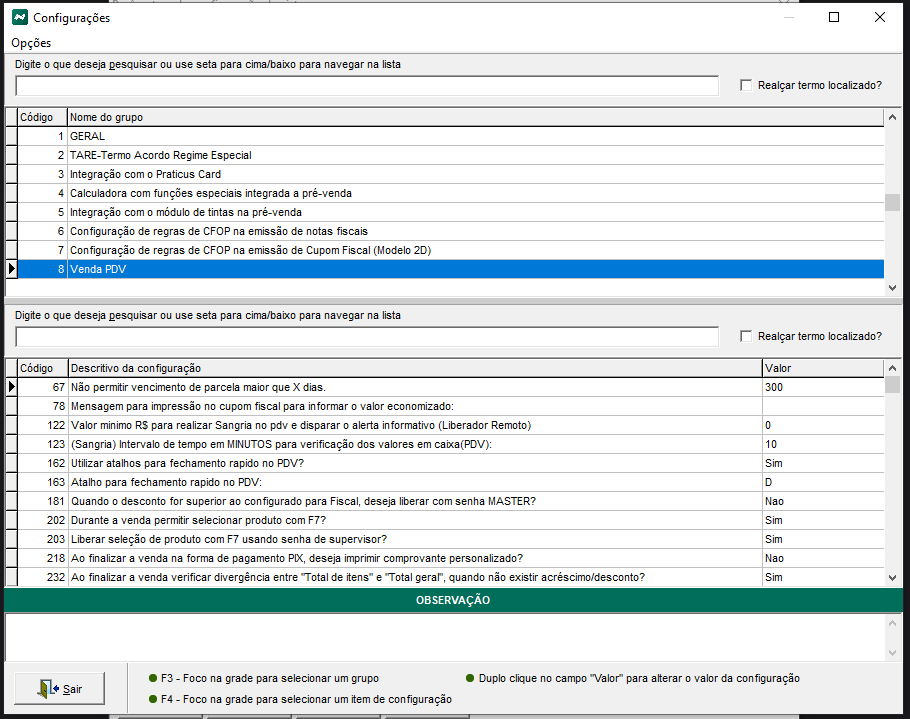The width and height of the screenshot is (910, 719).
Task: Click the row indicator arrow beside Venda PDV
Action: pos(11,268)
